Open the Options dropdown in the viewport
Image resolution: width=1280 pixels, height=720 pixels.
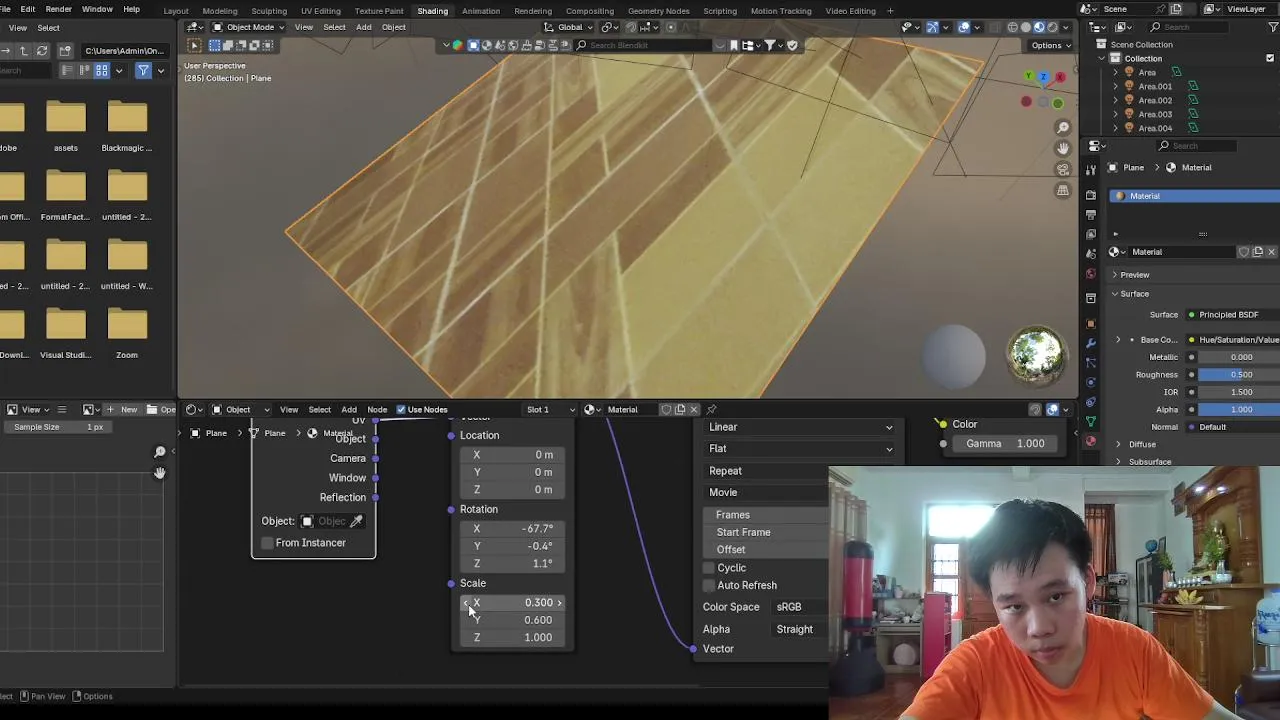click(1051, 45)
